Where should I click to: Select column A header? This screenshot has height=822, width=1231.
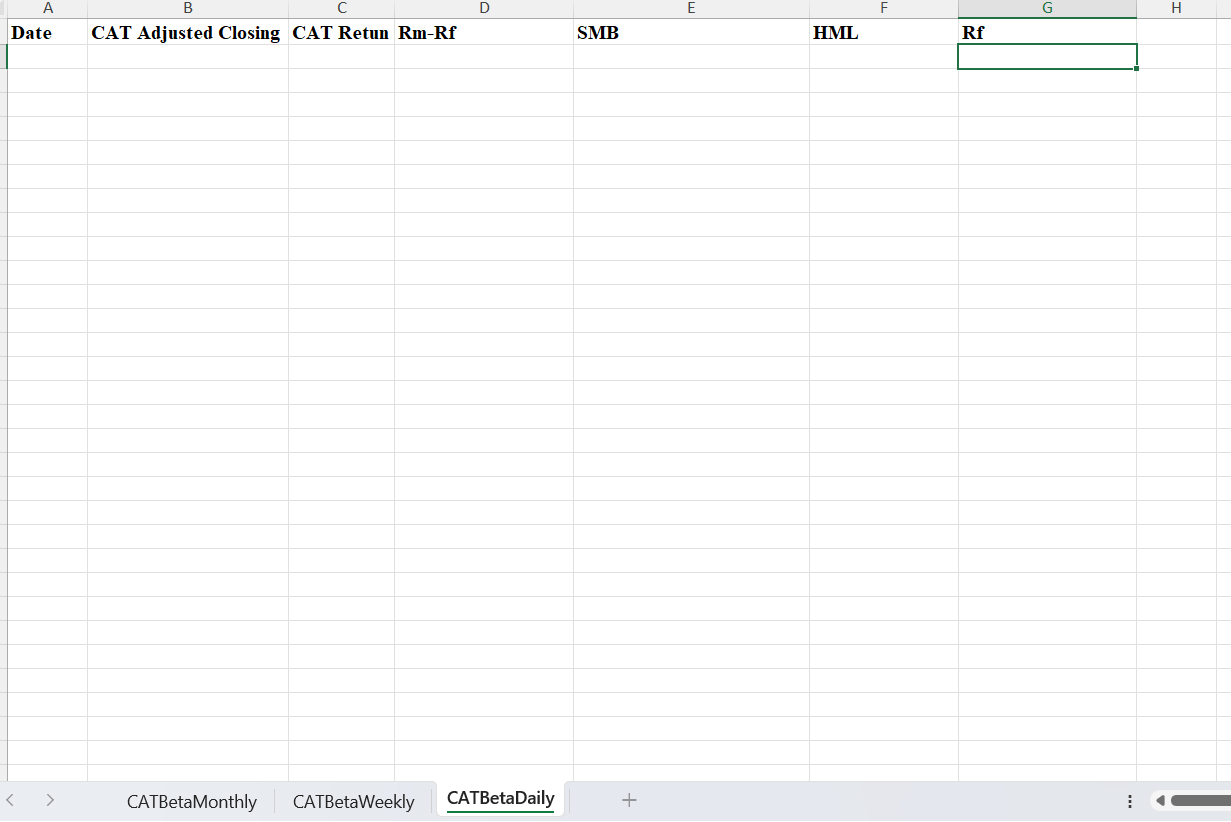click(48, 9)
